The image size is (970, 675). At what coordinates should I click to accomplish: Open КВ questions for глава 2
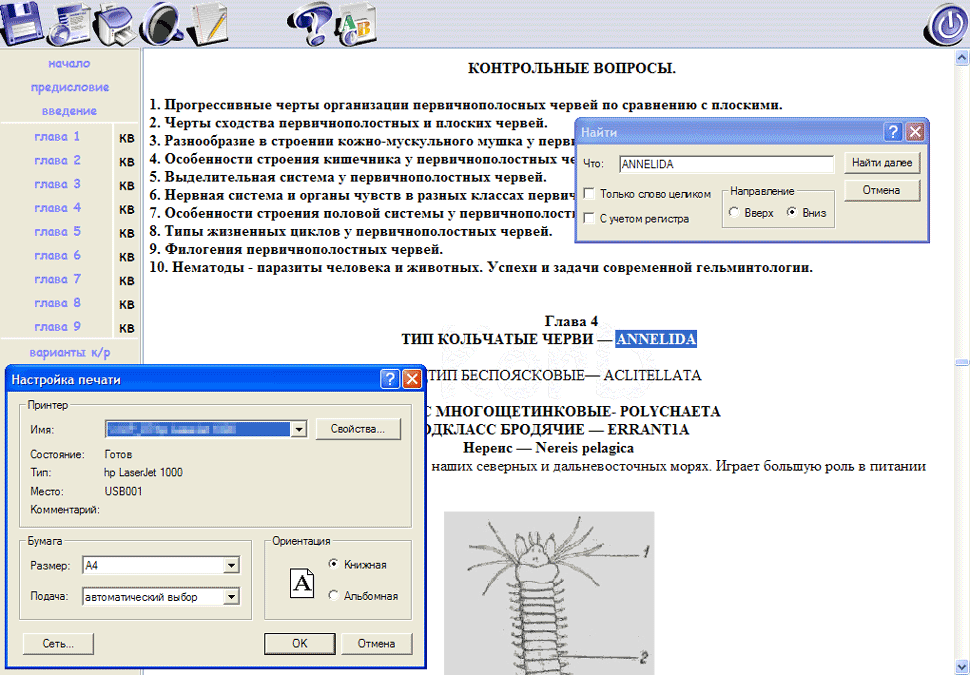tap(127, 162)
